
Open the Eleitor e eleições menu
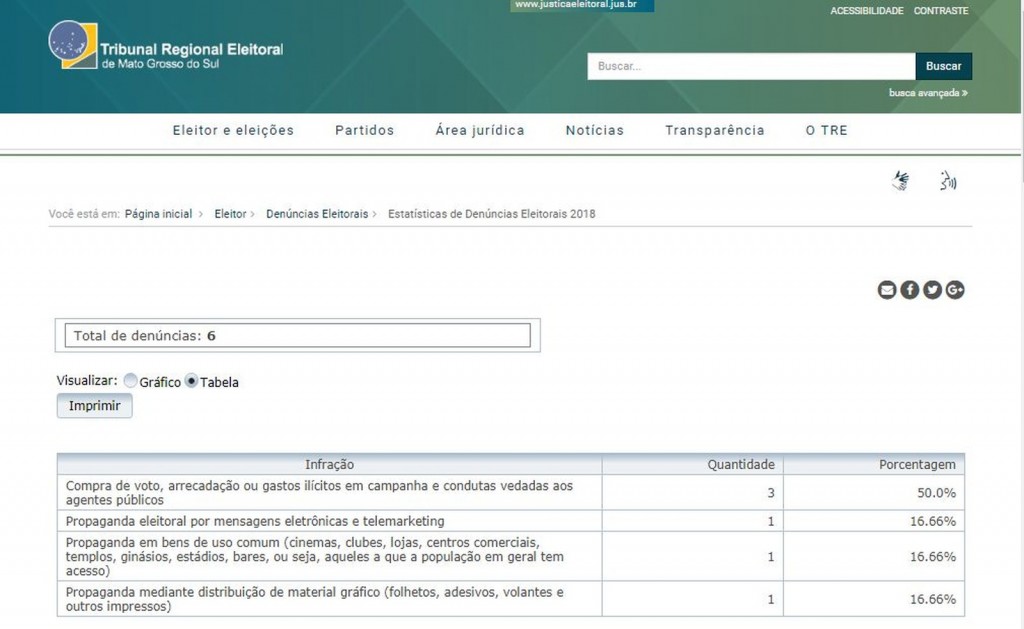pos(233,130)
